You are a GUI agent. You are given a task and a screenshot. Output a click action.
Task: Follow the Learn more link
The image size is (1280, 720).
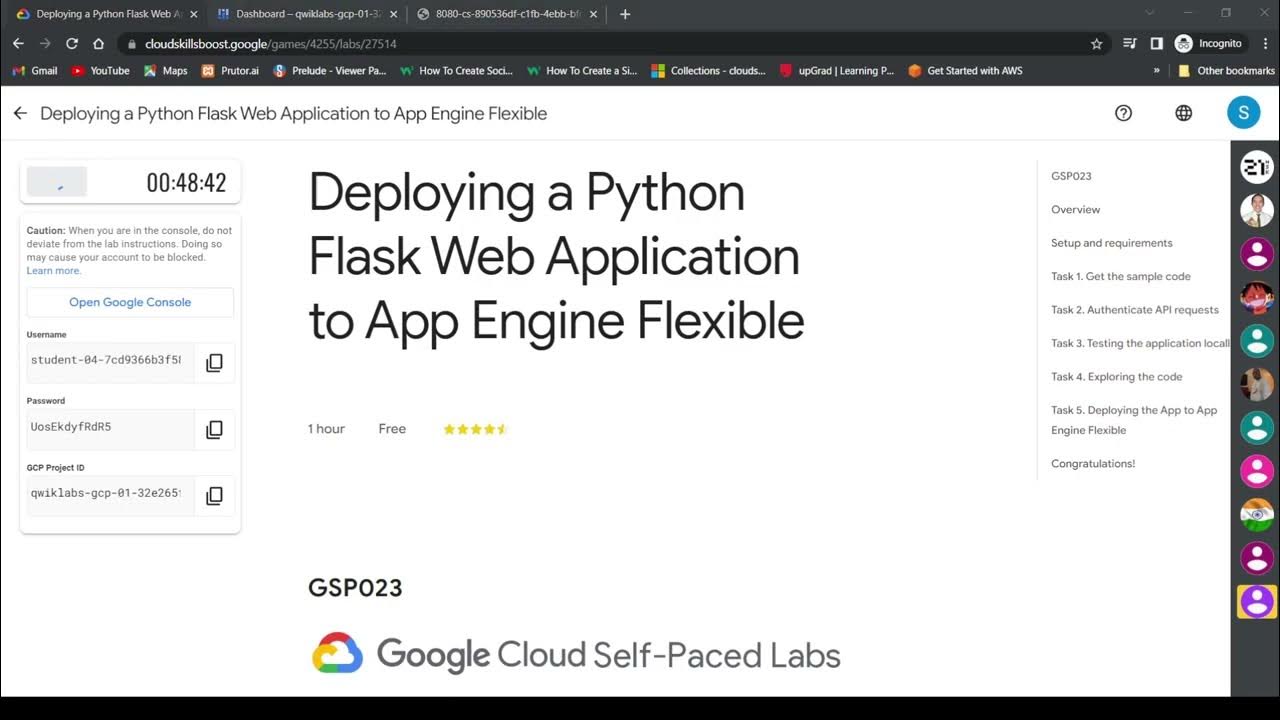click(53, 271)
